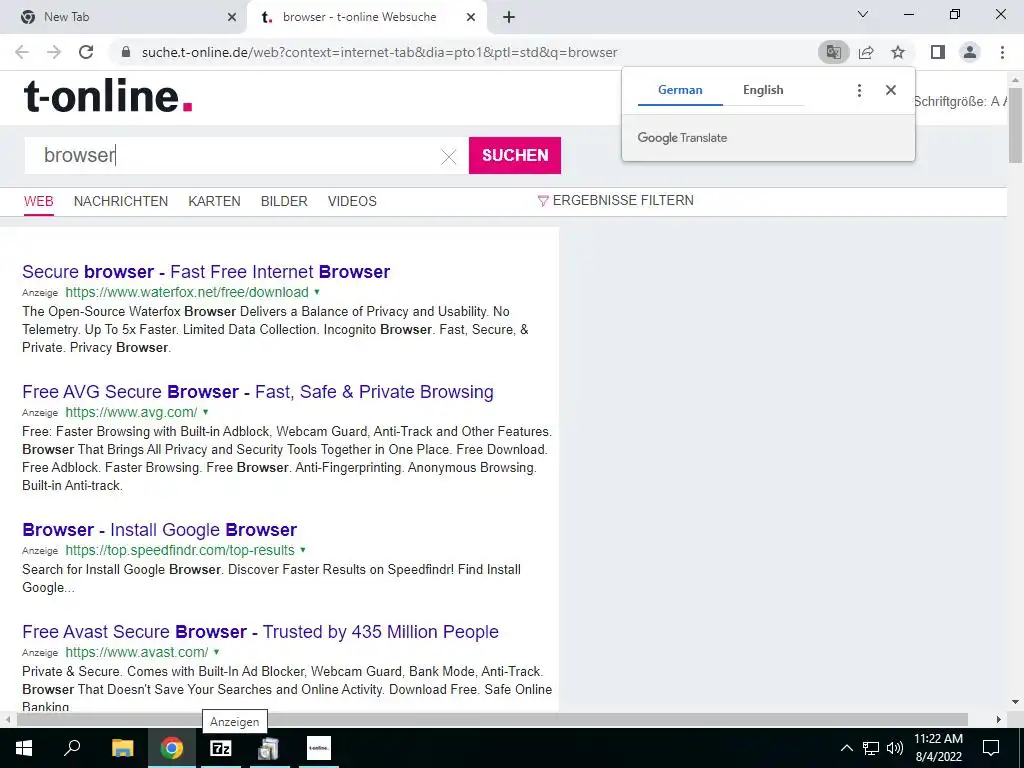Click the scrollbar's right arrow
Image resolution: width=1024 pixels, height=768 pixels.
(x=999, y=720)
